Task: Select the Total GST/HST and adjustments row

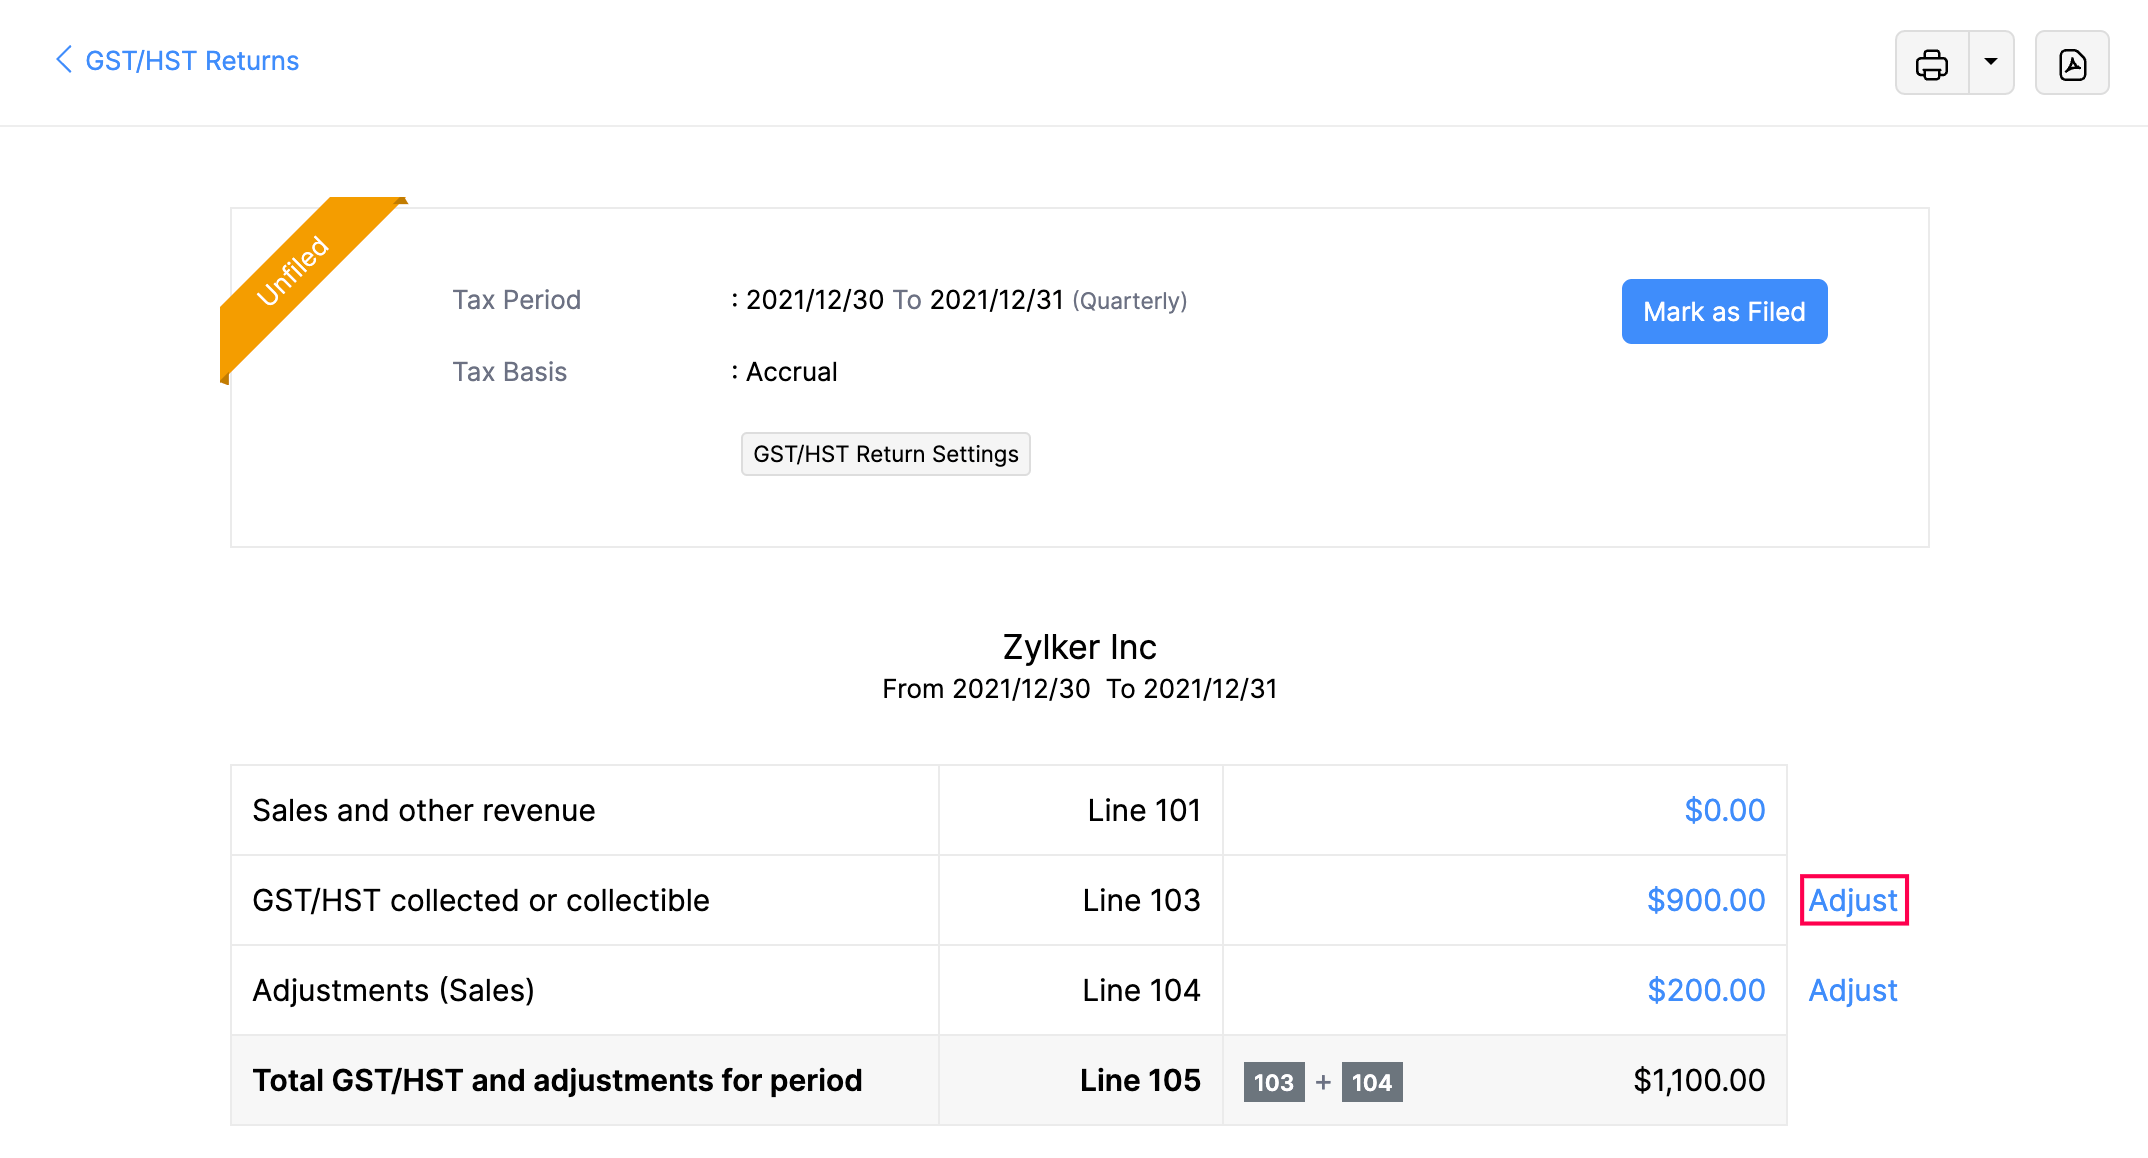Action: pos(557,1080)
